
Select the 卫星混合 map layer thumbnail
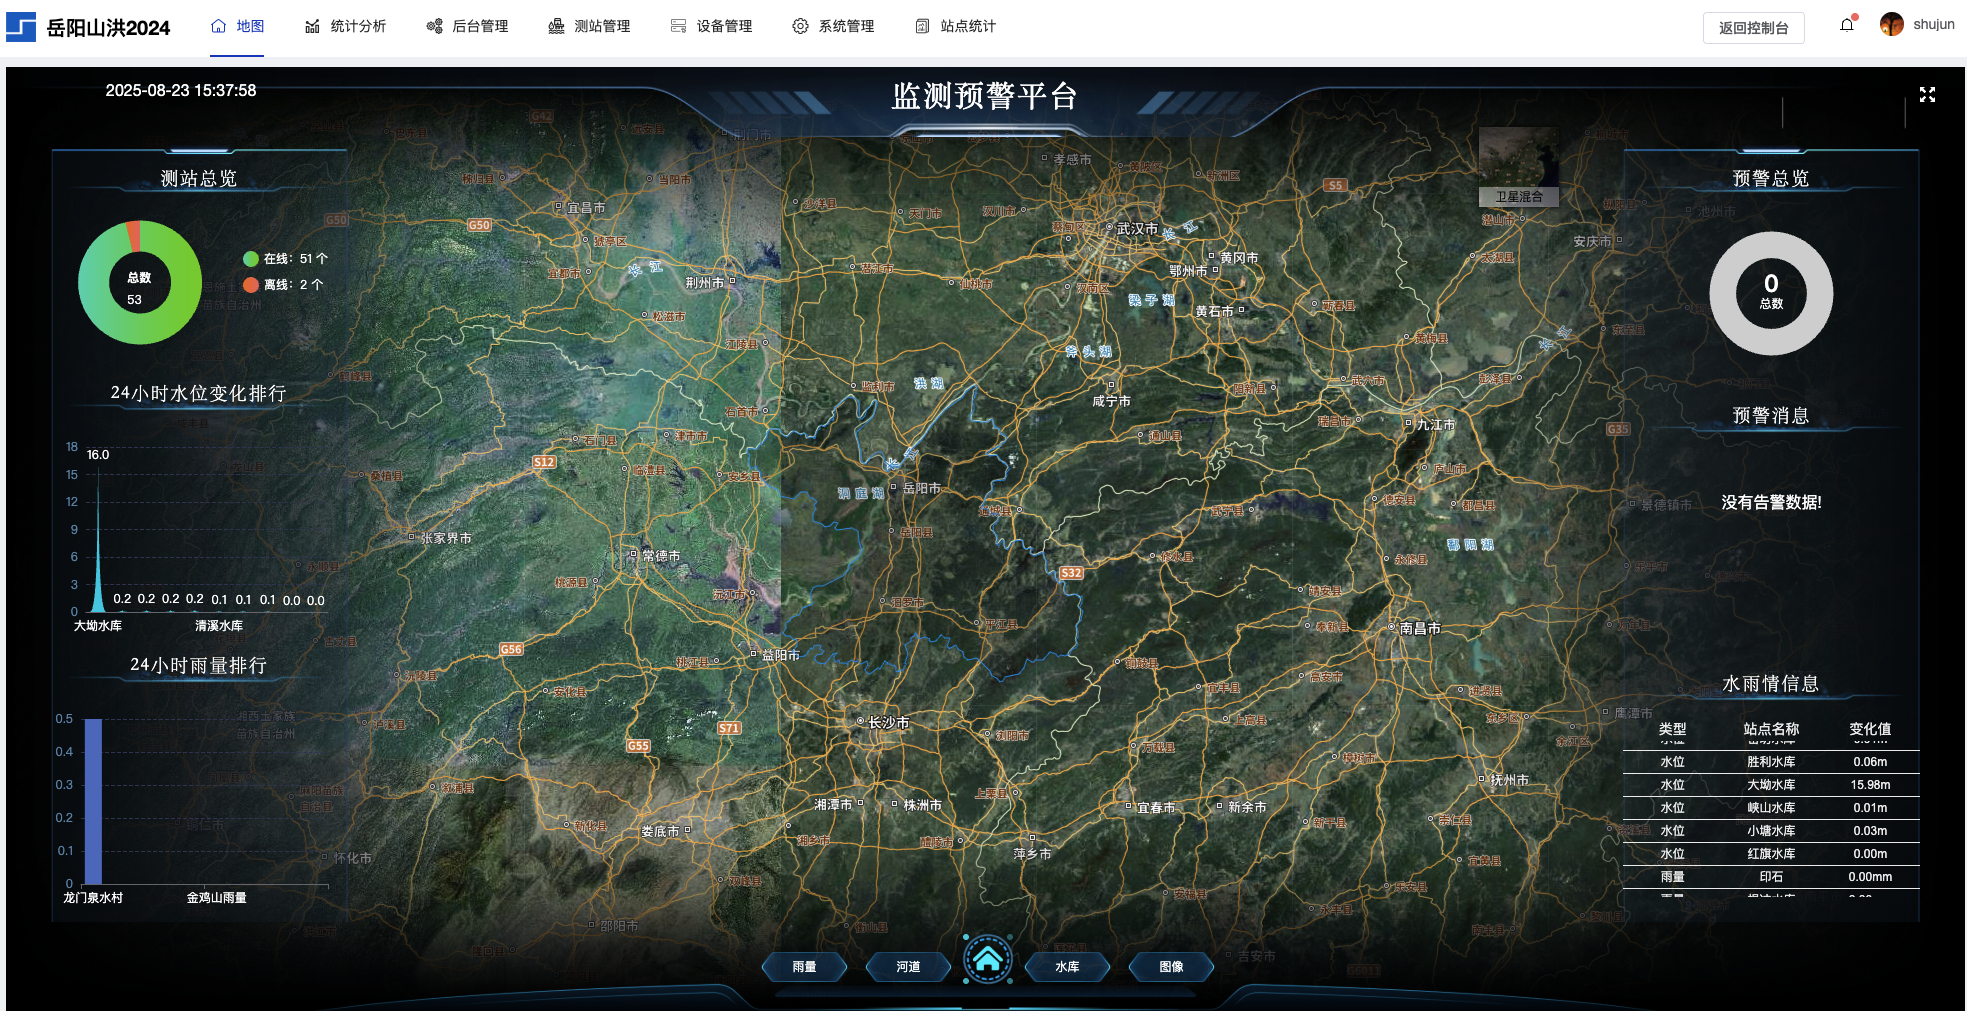(x=1518, y=165)
